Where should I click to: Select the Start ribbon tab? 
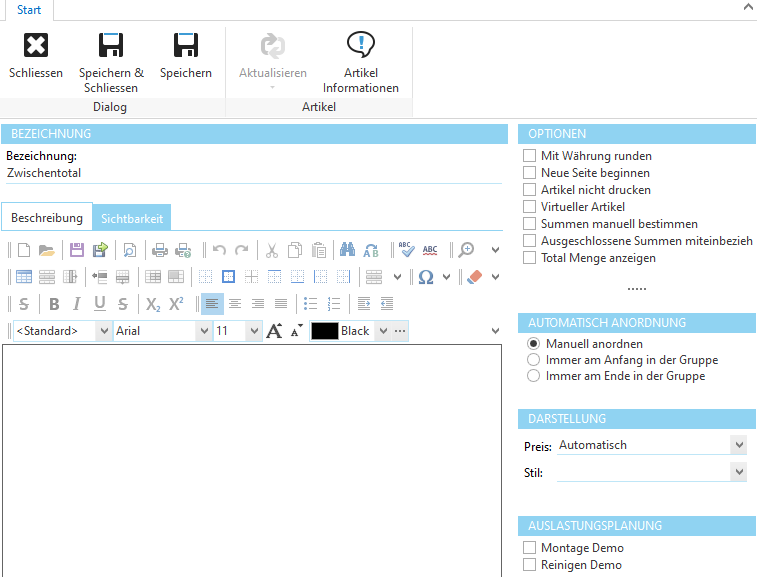28,10
